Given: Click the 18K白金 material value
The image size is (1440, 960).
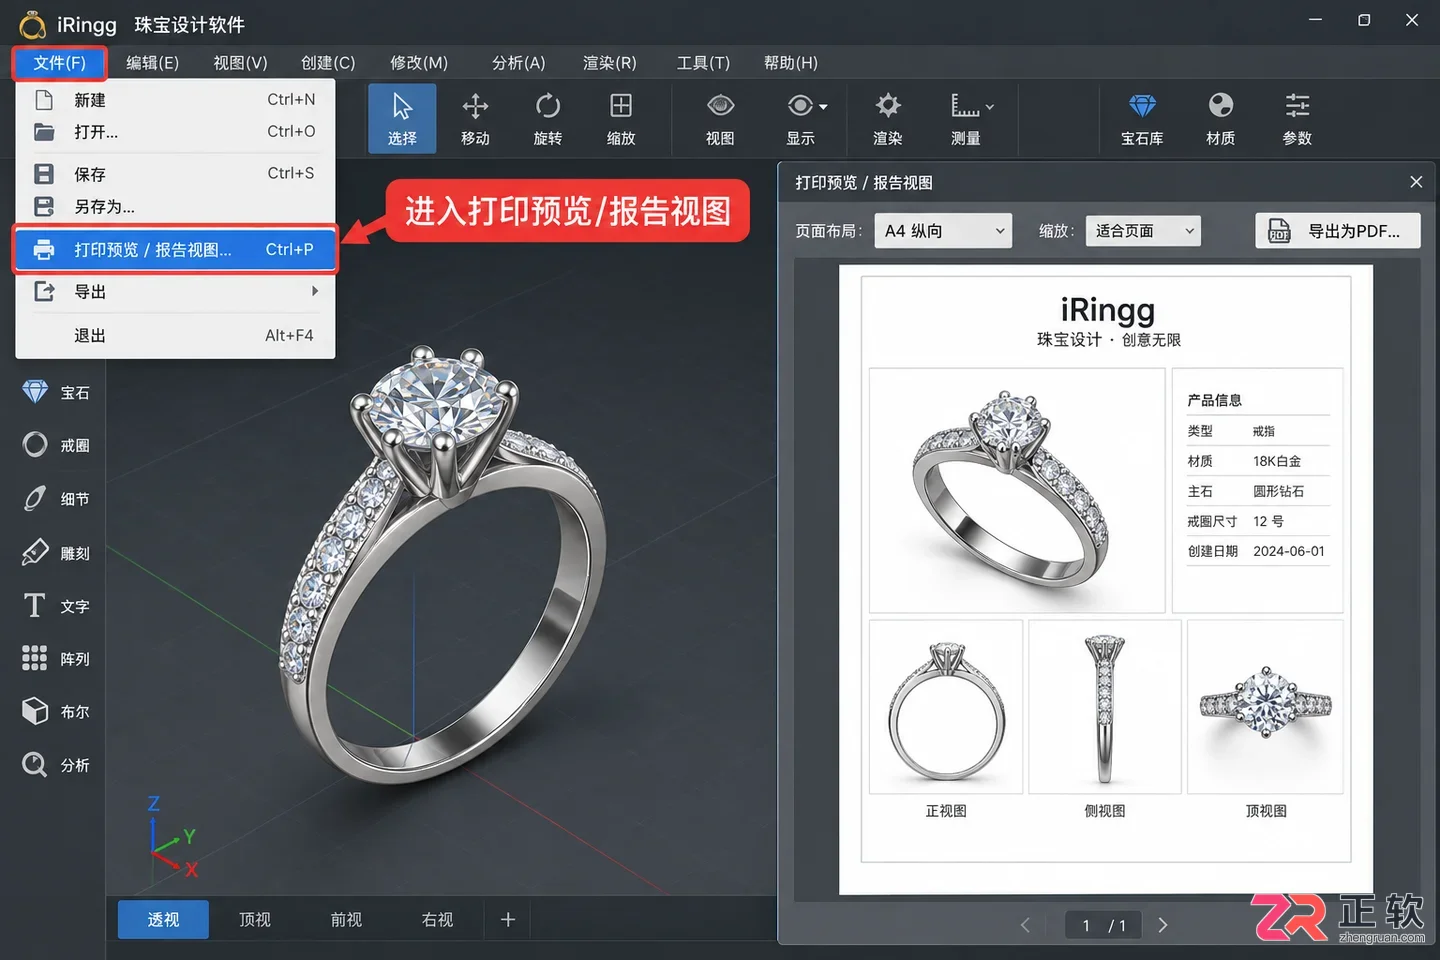Looking at the screenshot, I should 1277,461.
